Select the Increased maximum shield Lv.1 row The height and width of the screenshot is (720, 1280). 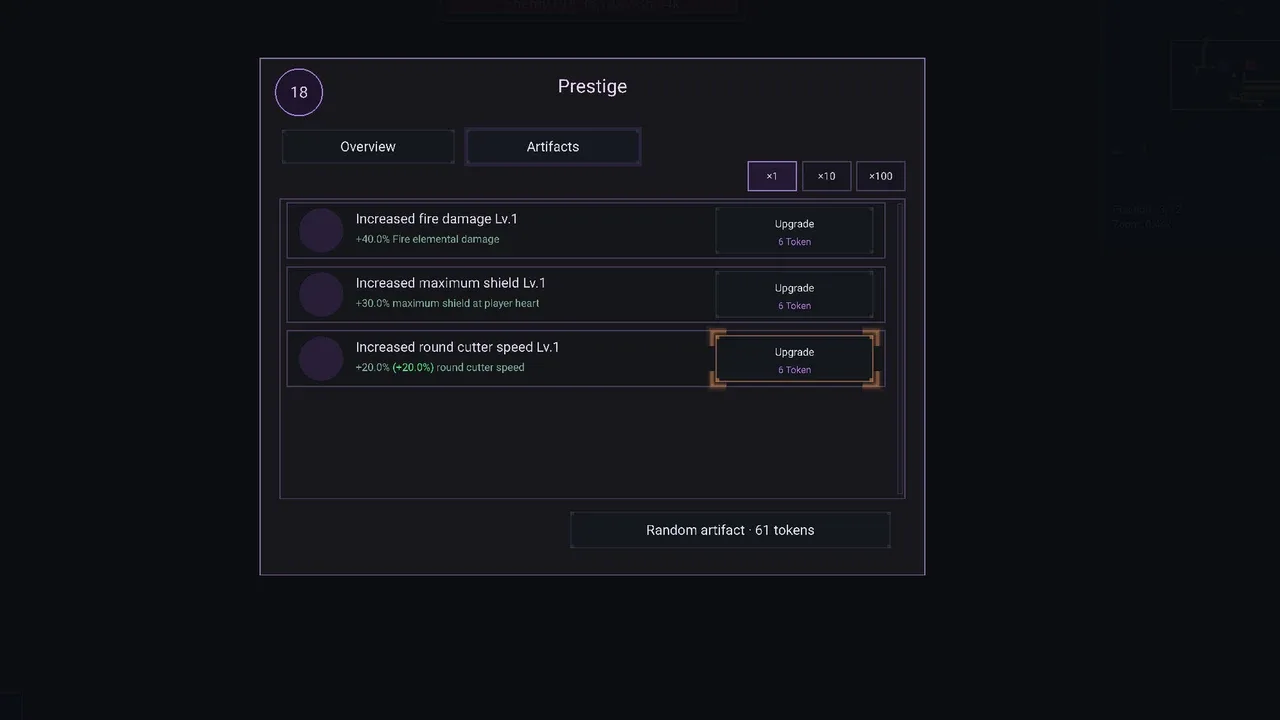click(x=586, y=294)
